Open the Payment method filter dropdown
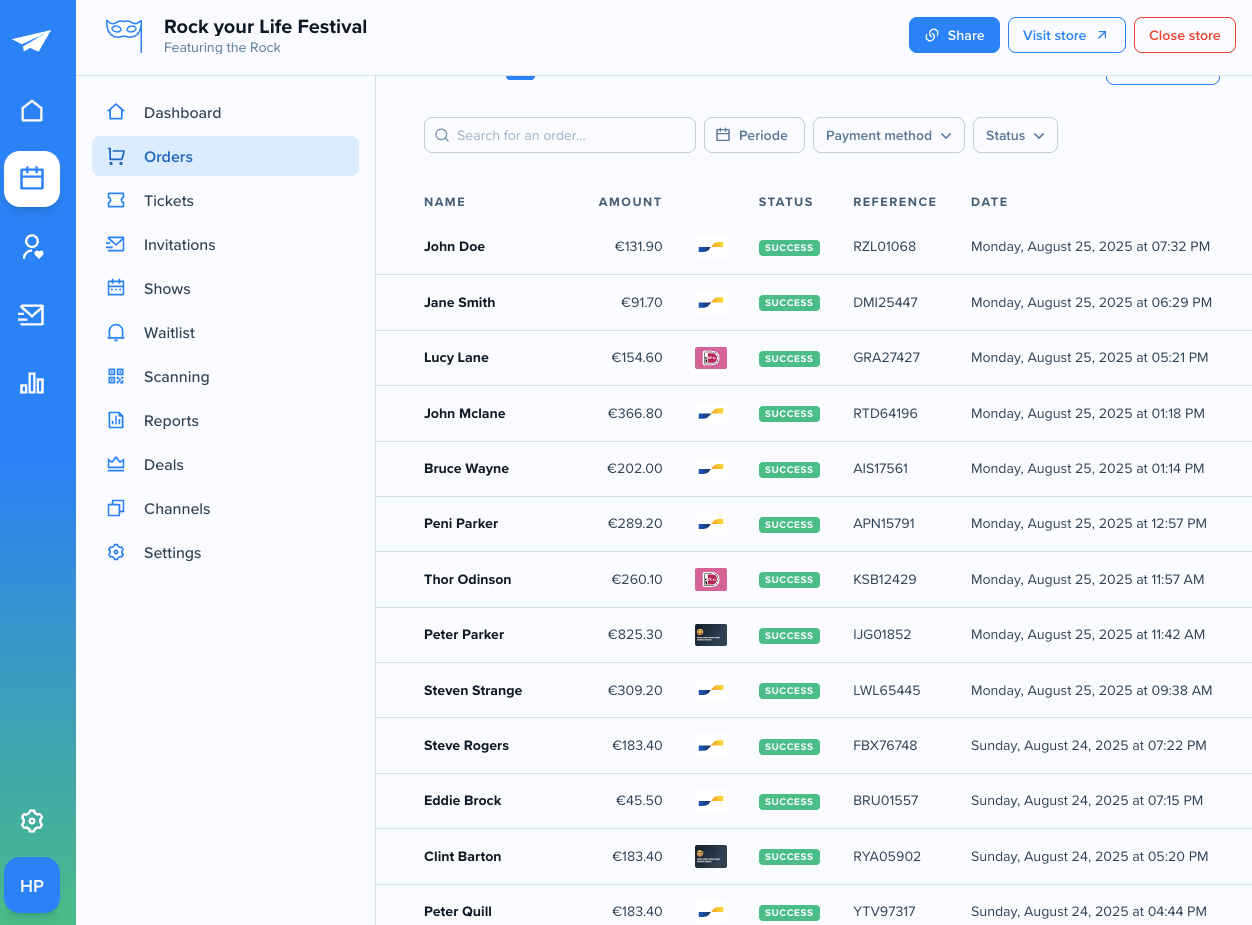This screenshot has width=1252, height=925. [x=888, y=135]
